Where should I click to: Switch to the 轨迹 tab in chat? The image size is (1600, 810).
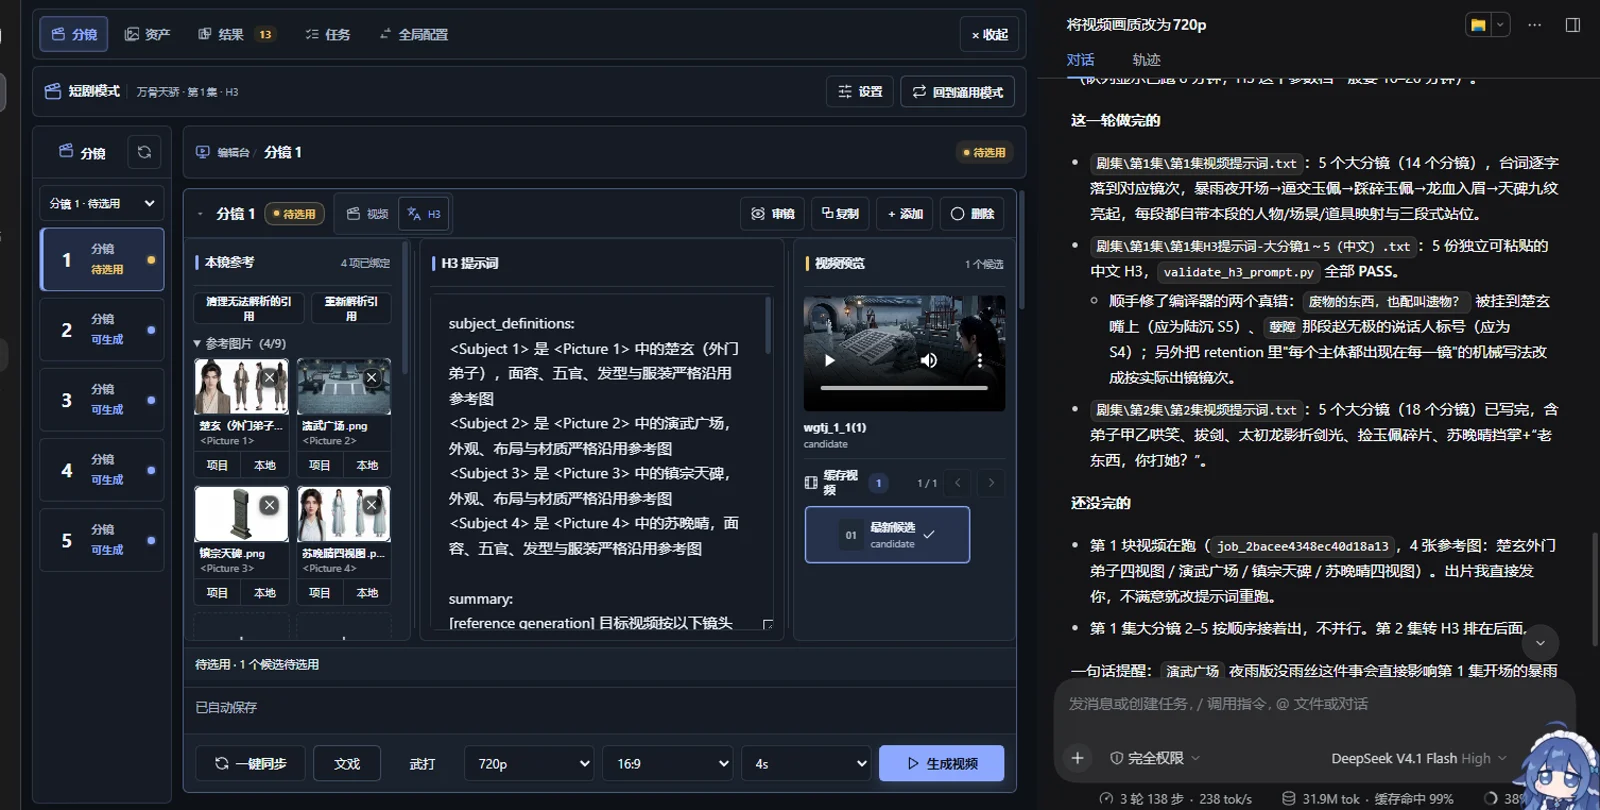click(1146, 60)
